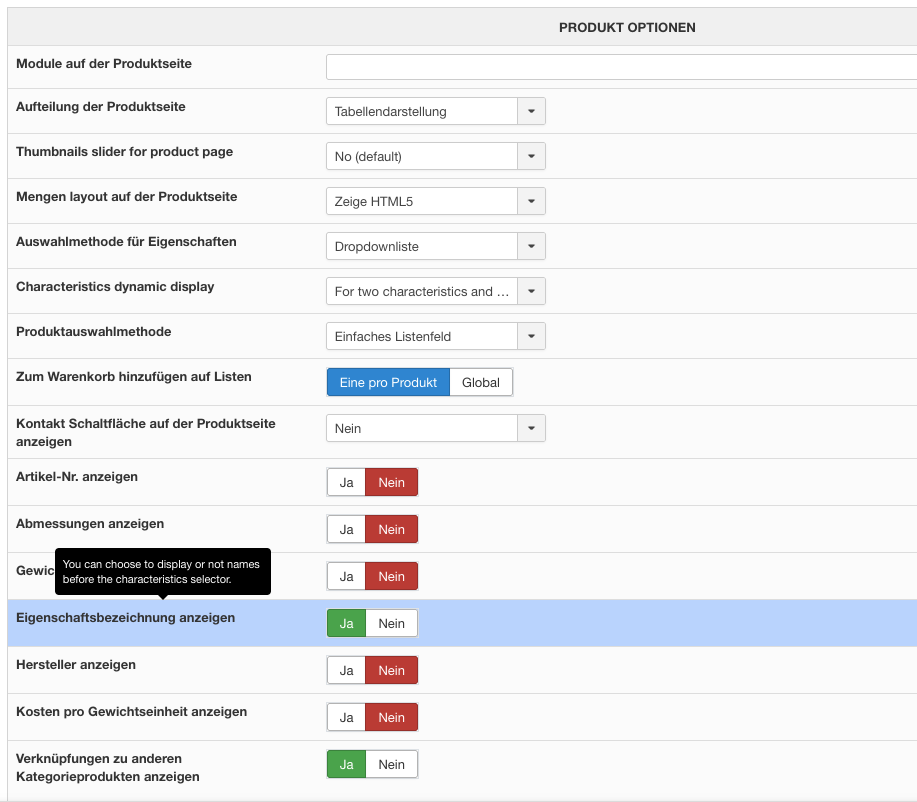917x802 pixels.
Task: Set Kosten pro Gewichtseinheit anzeigen to Ja
Action: coord(347,717)
